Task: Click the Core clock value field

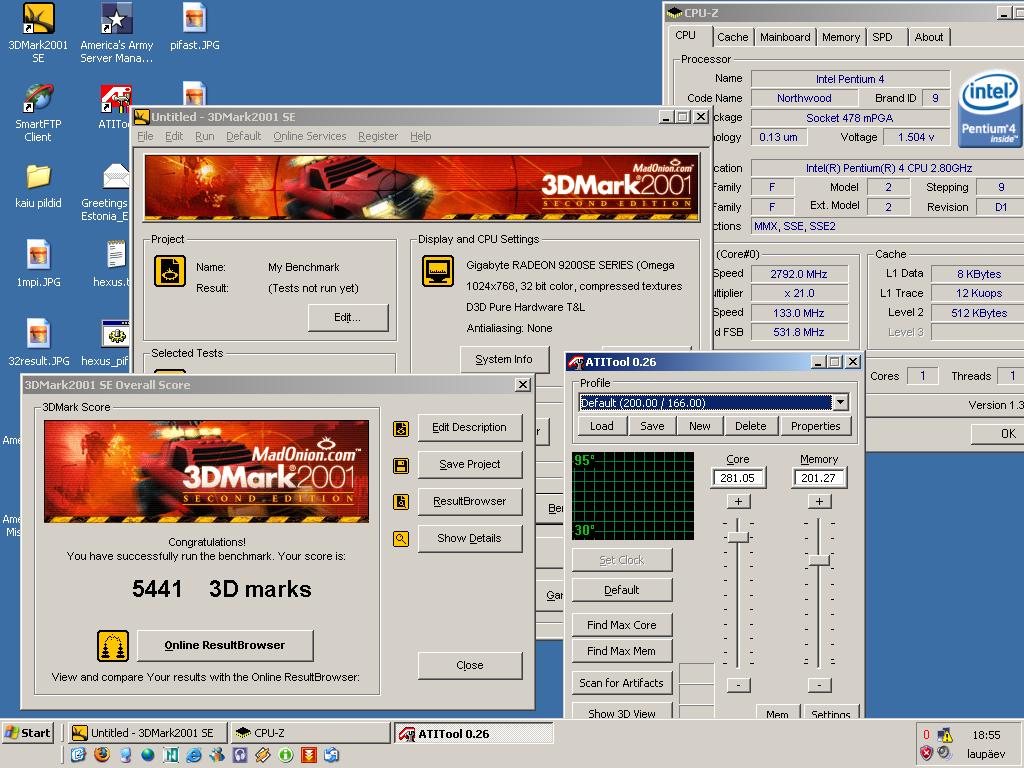Action: 738,478
